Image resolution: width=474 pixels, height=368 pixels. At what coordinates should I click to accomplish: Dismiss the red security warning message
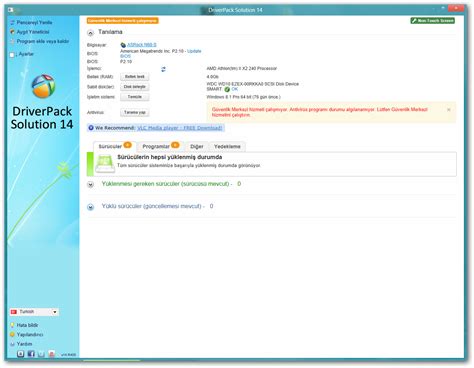point(449,109)
